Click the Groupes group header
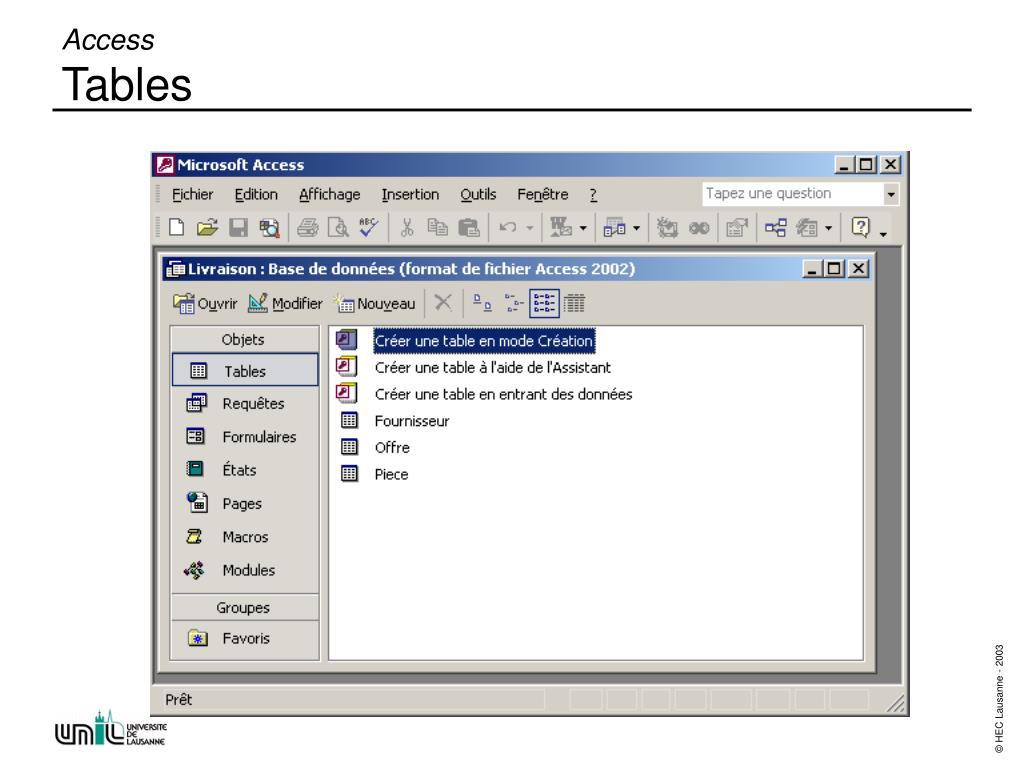Screen dimensions: 1024x768 [244, 607]
